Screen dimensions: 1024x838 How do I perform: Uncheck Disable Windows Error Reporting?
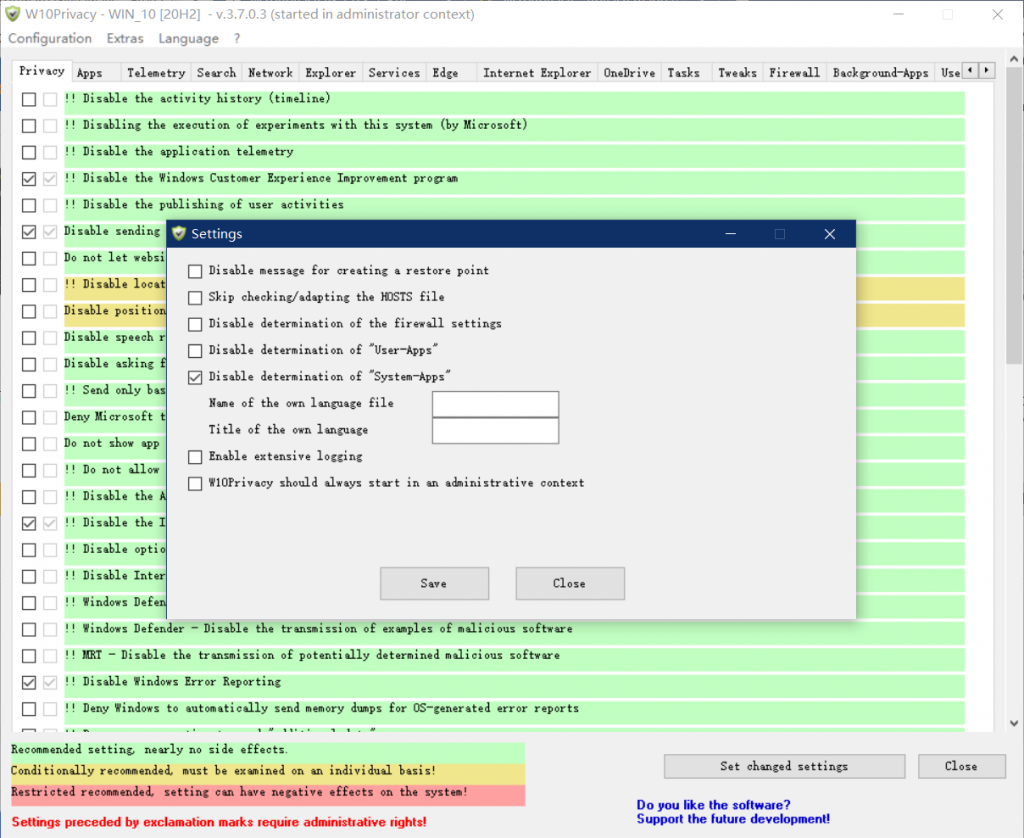coord(29,683)
